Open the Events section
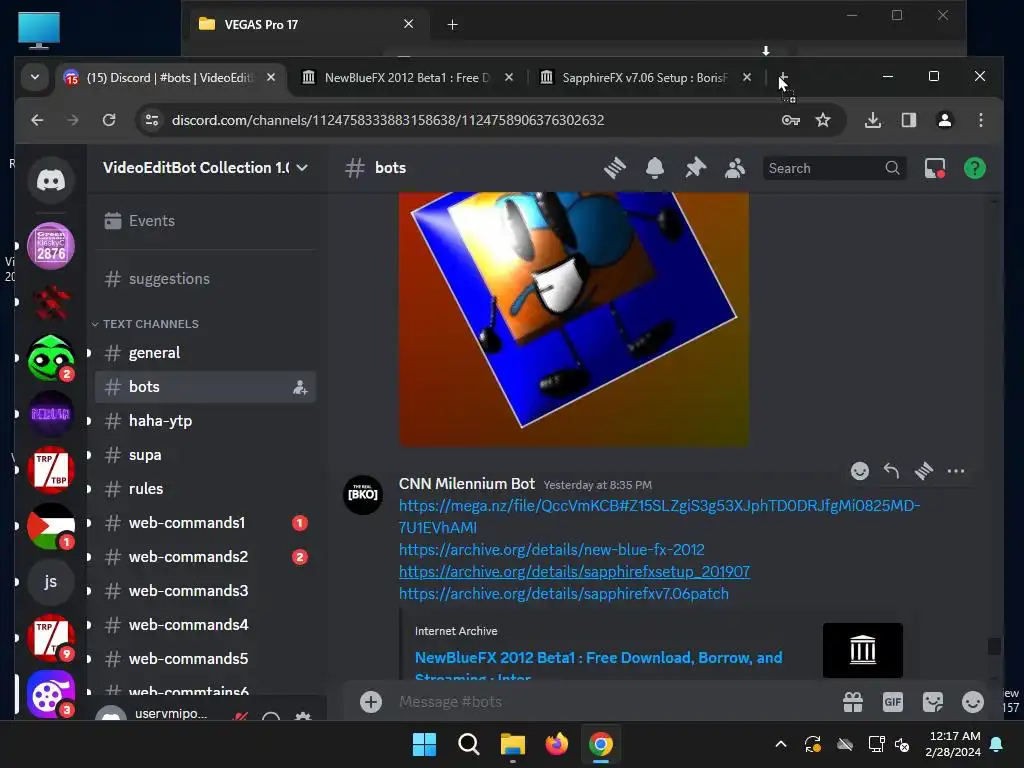 click(x=206, y=221)
